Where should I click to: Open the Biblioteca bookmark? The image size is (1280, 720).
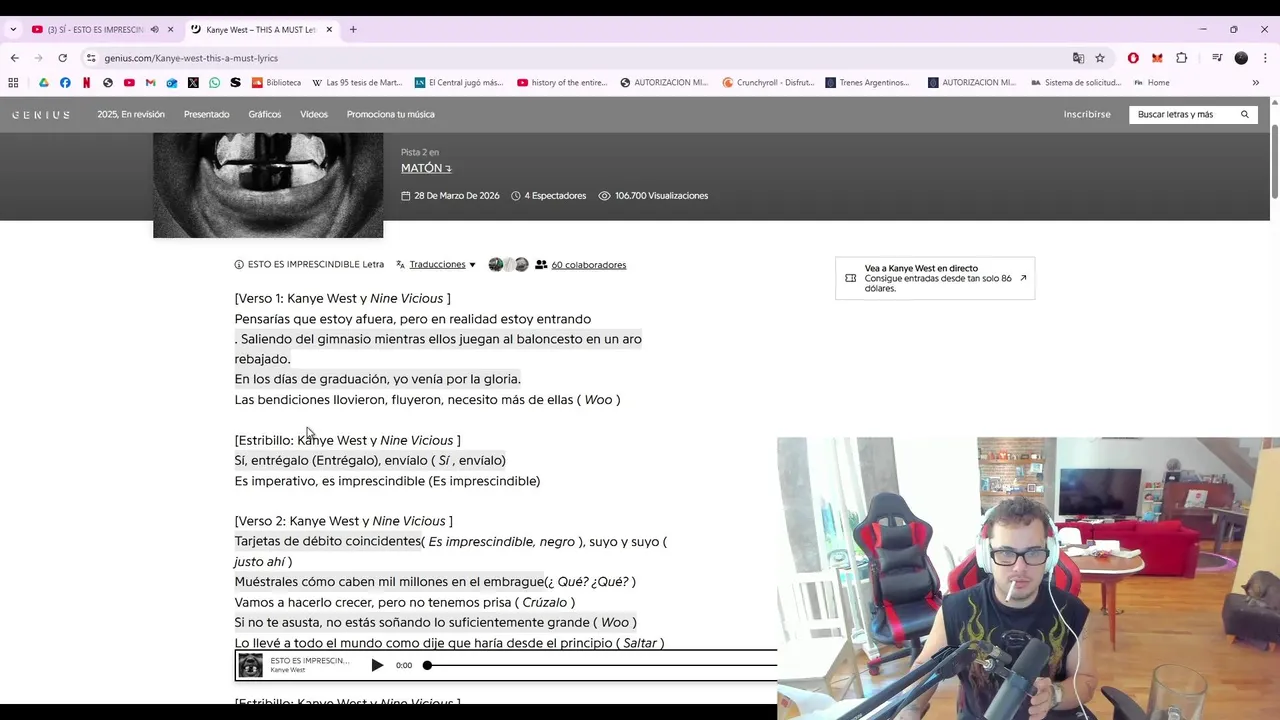[x=277, y=83]
